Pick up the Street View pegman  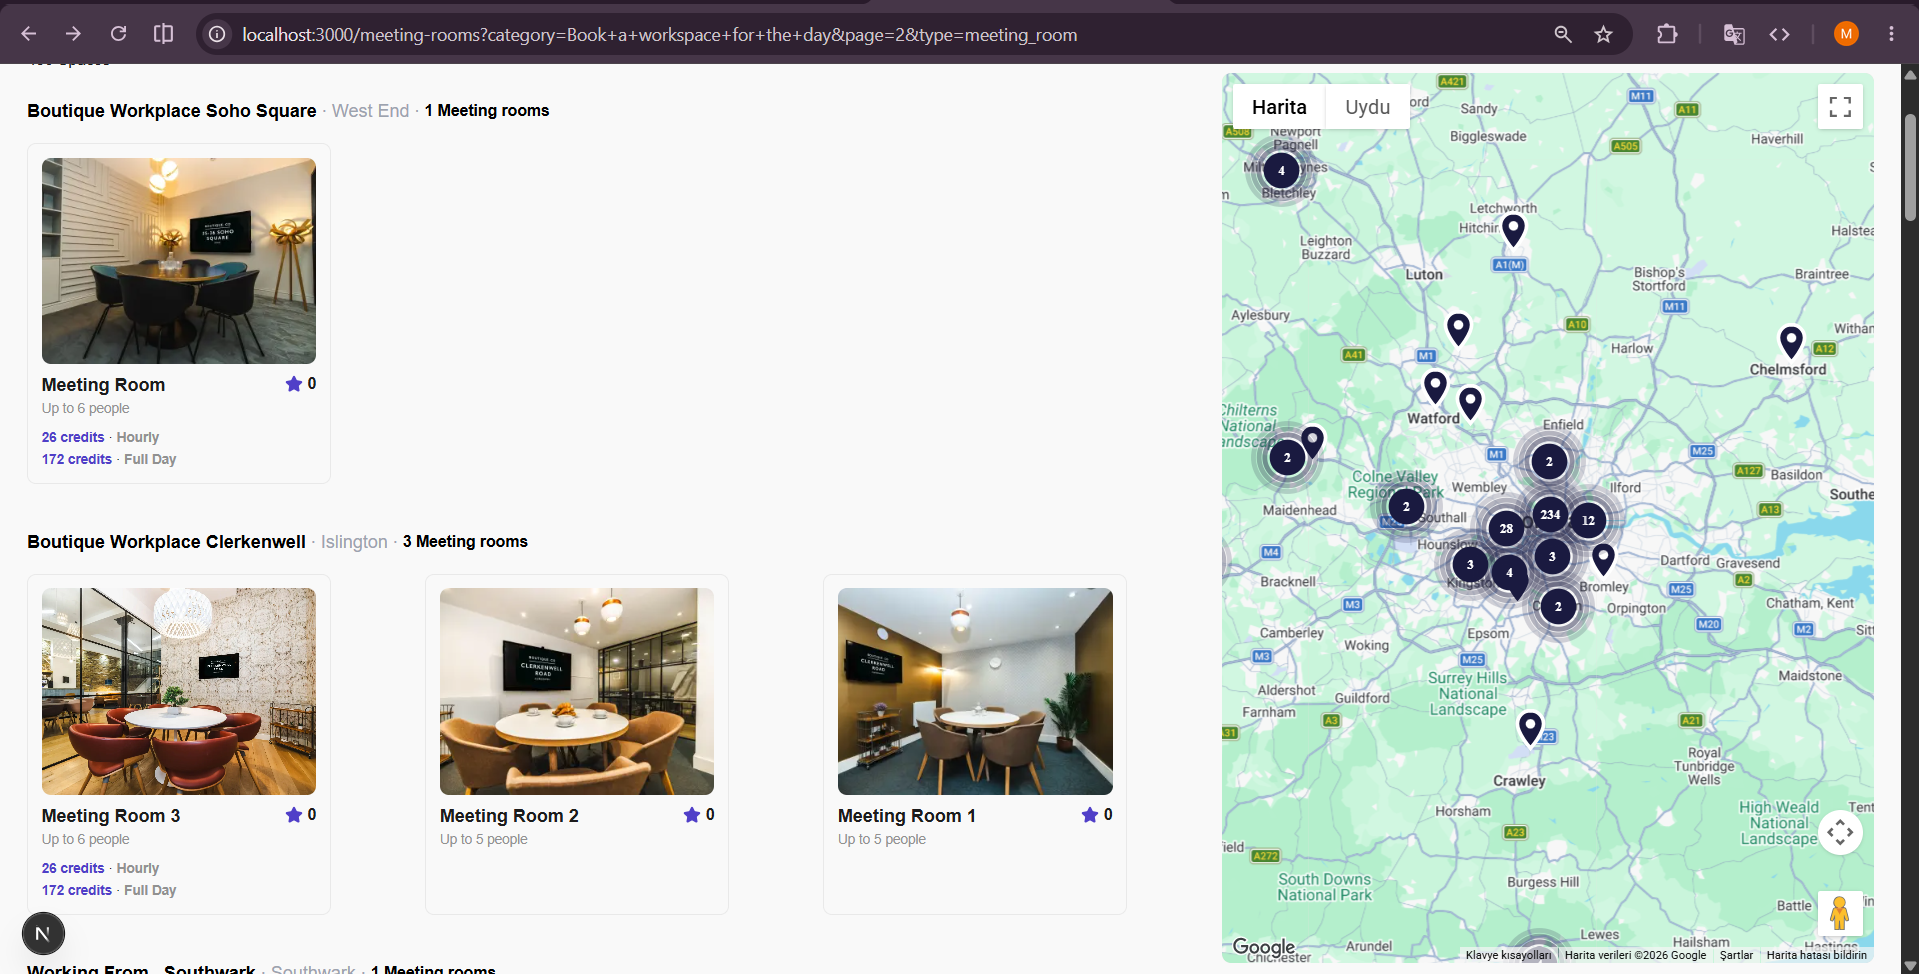pos(1840,913)
